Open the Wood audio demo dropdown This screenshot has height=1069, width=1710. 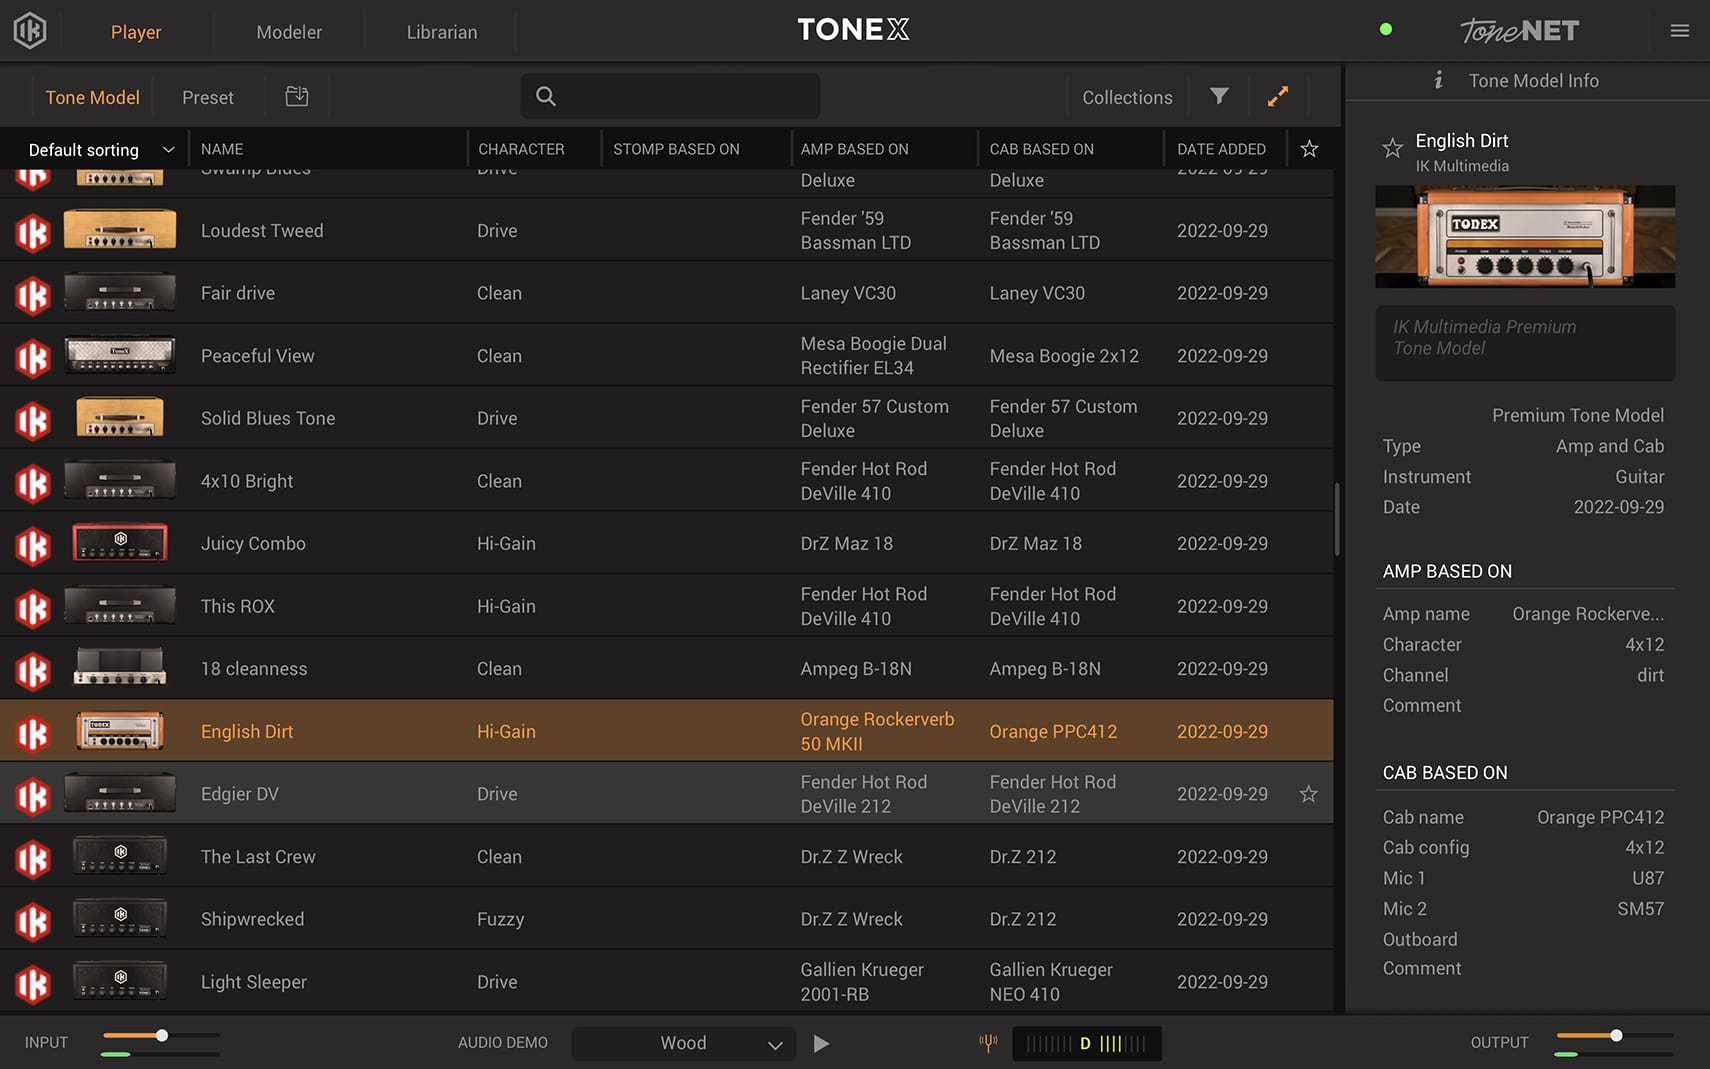click(x=683, y=1043)
